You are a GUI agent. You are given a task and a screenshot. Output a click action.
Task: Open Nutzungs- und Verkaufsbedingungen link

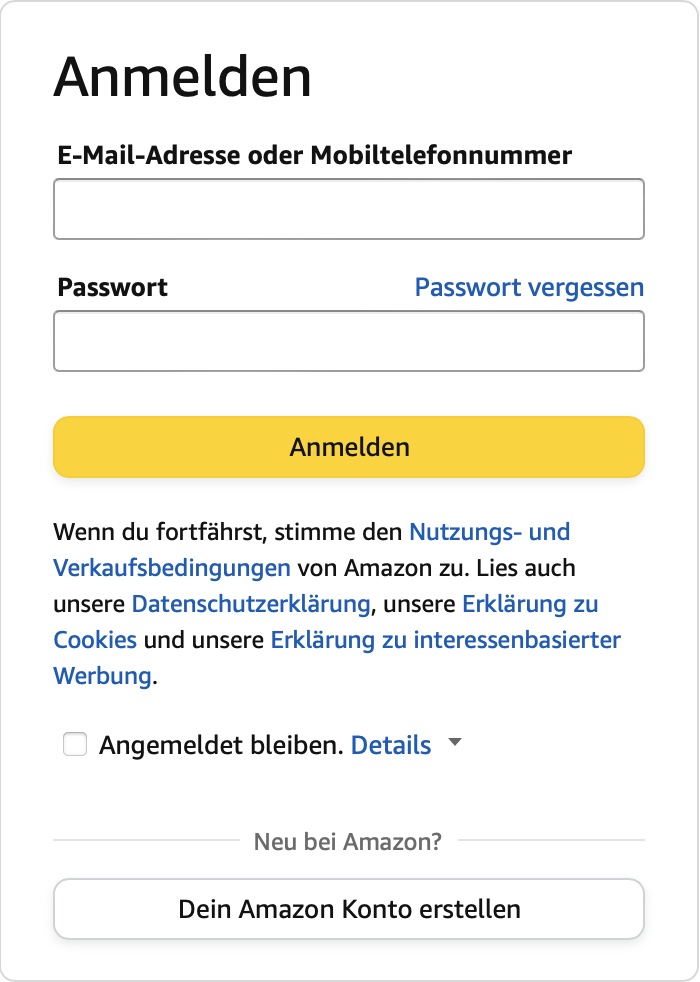coord(490,531)
